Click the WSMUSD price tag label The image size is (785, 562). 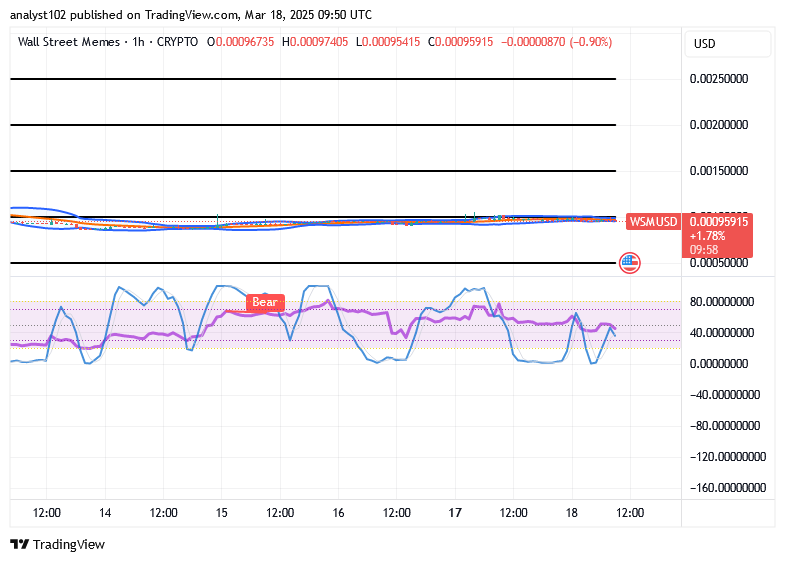pyautogui.click(x=653, y=222)
